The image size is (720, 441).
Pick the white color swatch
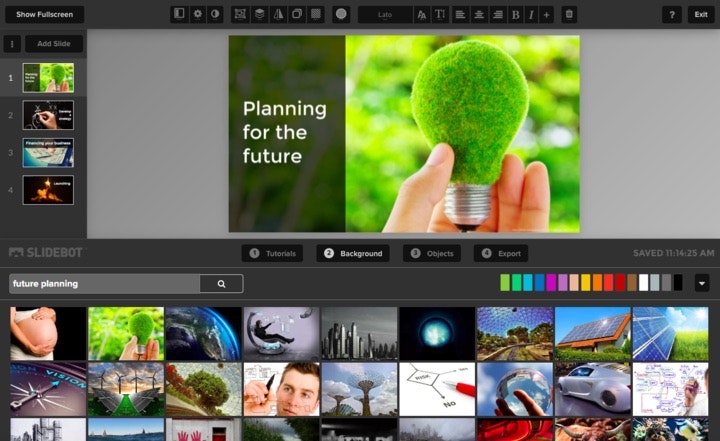[644, 283]
